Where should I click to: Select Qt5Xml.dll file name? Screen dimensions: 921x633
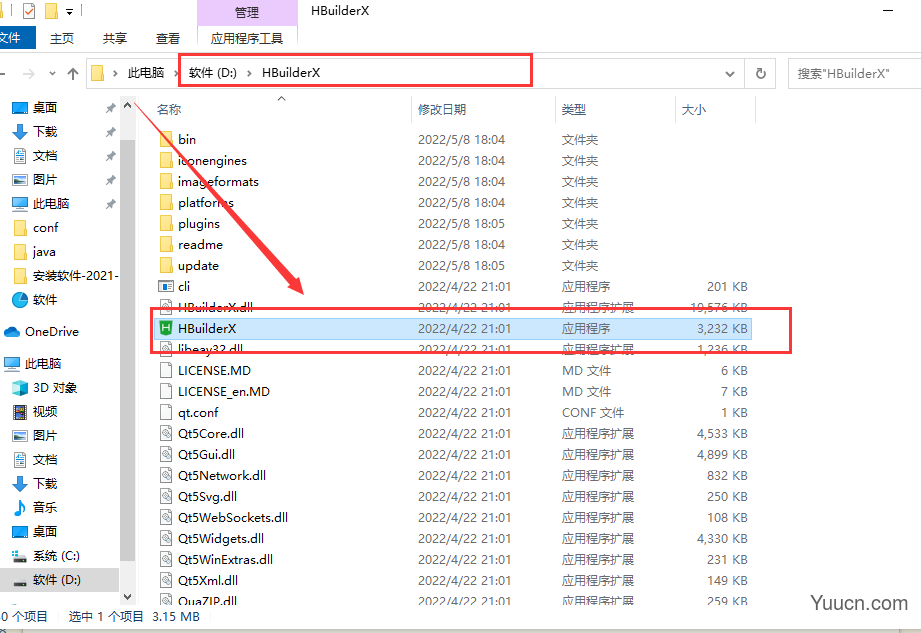(x=208, y=581)
